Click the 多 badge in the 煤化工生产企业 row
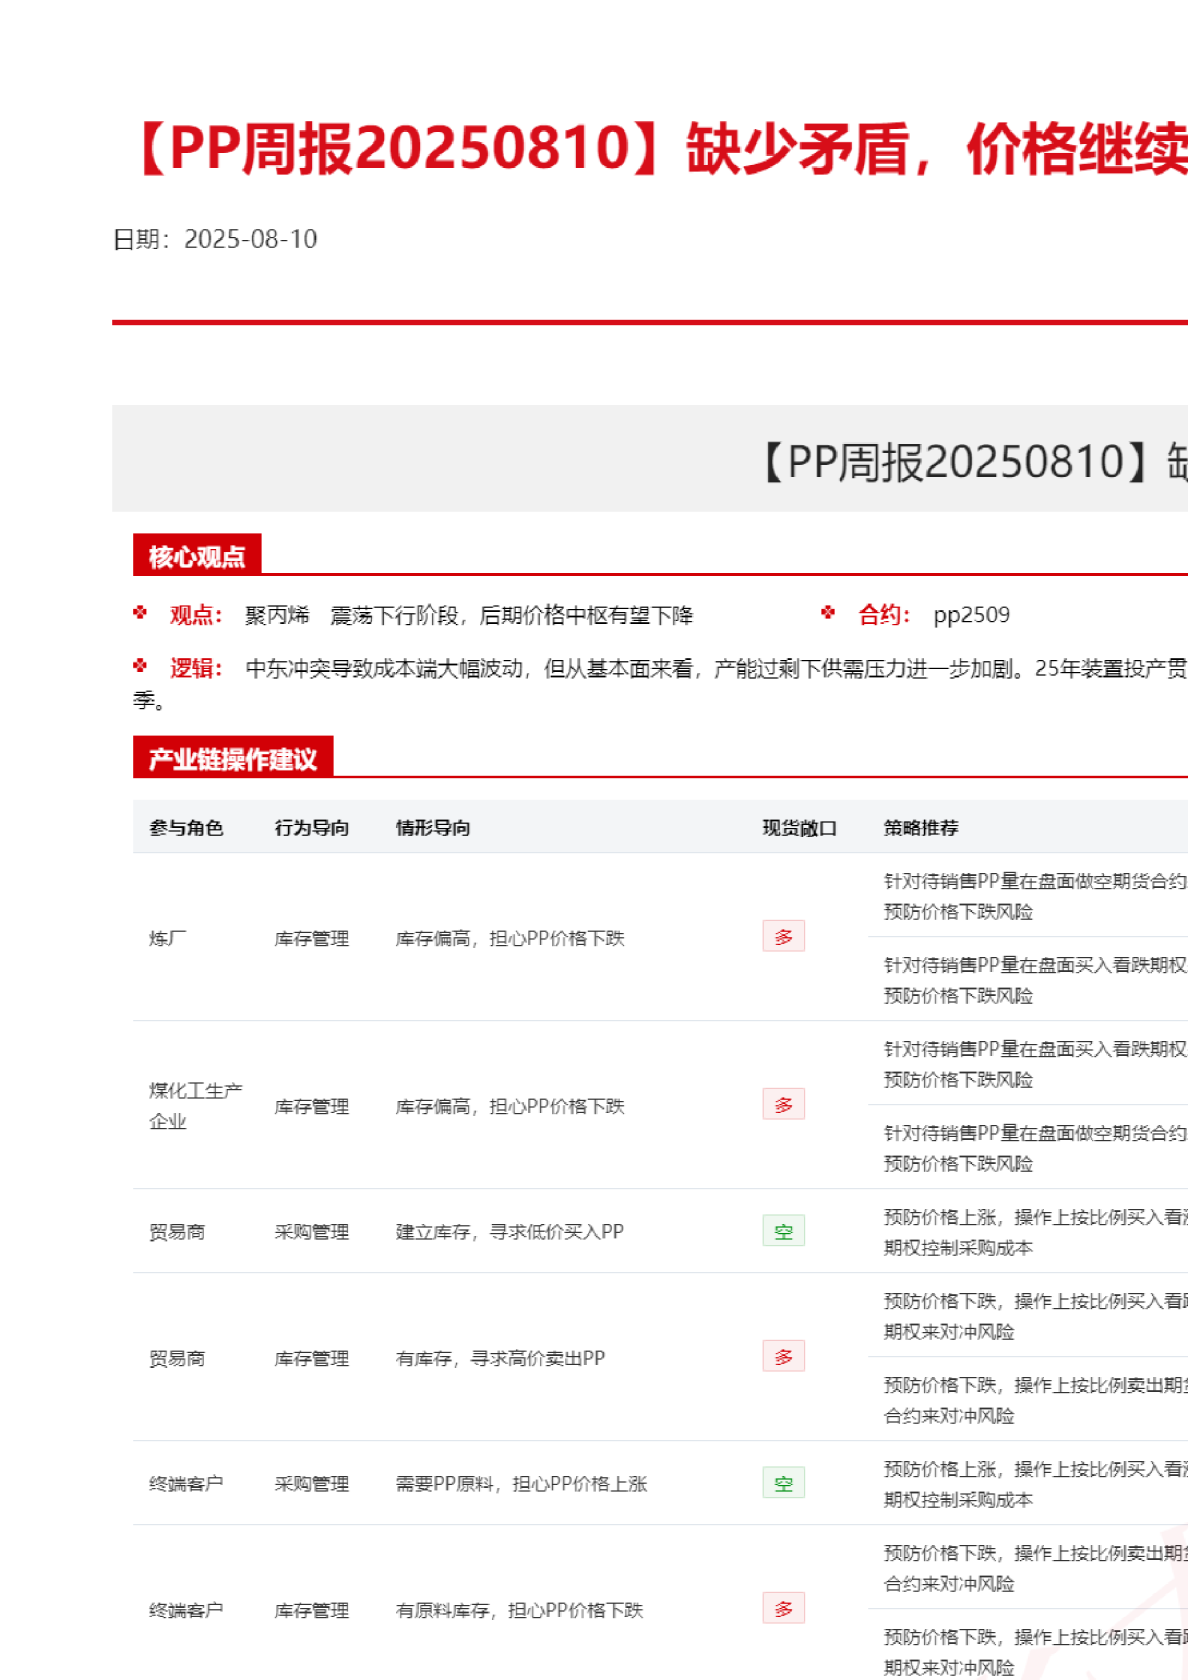Viewport: 1188px width, 1680px height. [783, 1105]
